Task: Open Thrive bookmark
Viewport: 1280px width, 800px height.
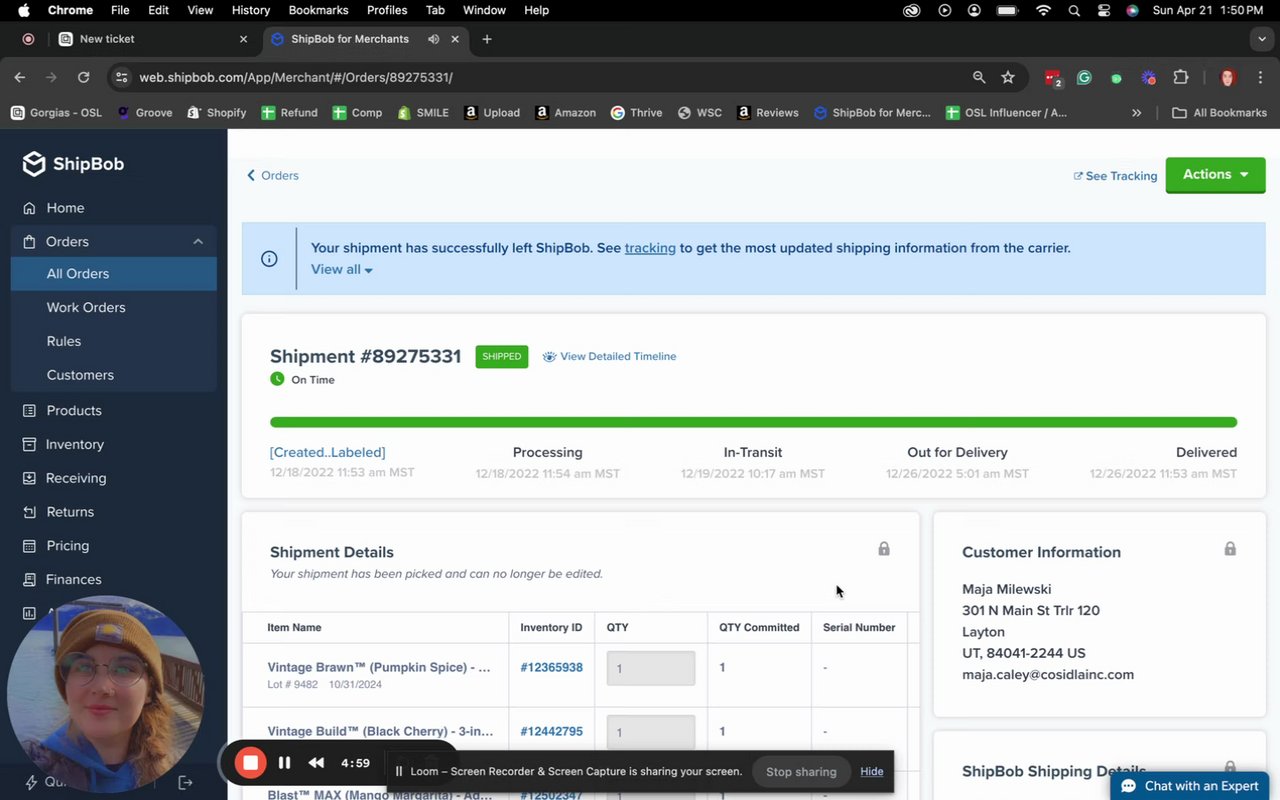Action: pyautogui.click(x=636, y=113)
